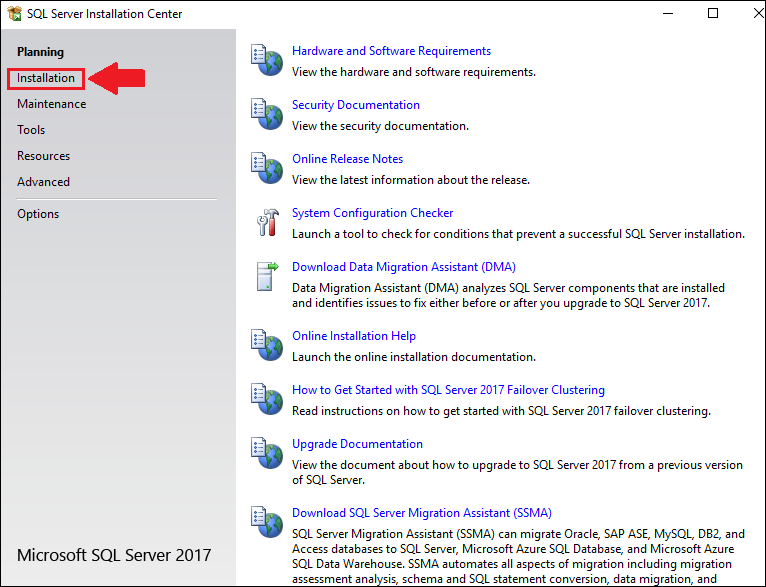766x587 pixels.
Task: Open the Options page
Action: click(38, 214)
